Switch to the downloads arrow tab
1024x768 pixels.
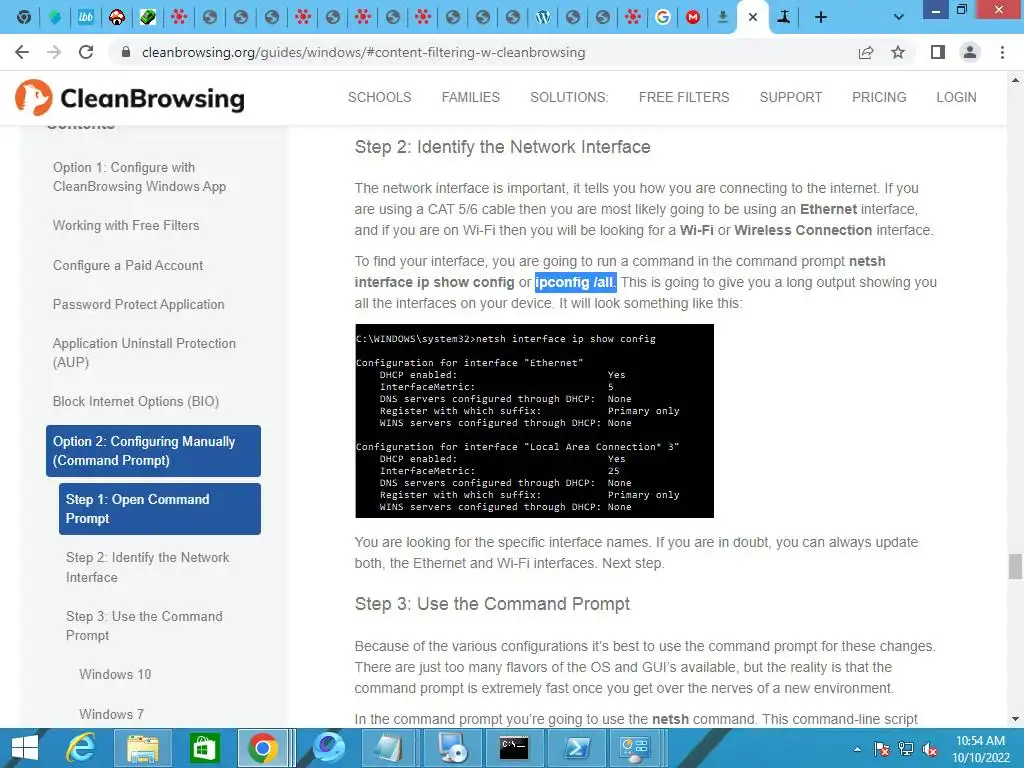tap(723, 17)
